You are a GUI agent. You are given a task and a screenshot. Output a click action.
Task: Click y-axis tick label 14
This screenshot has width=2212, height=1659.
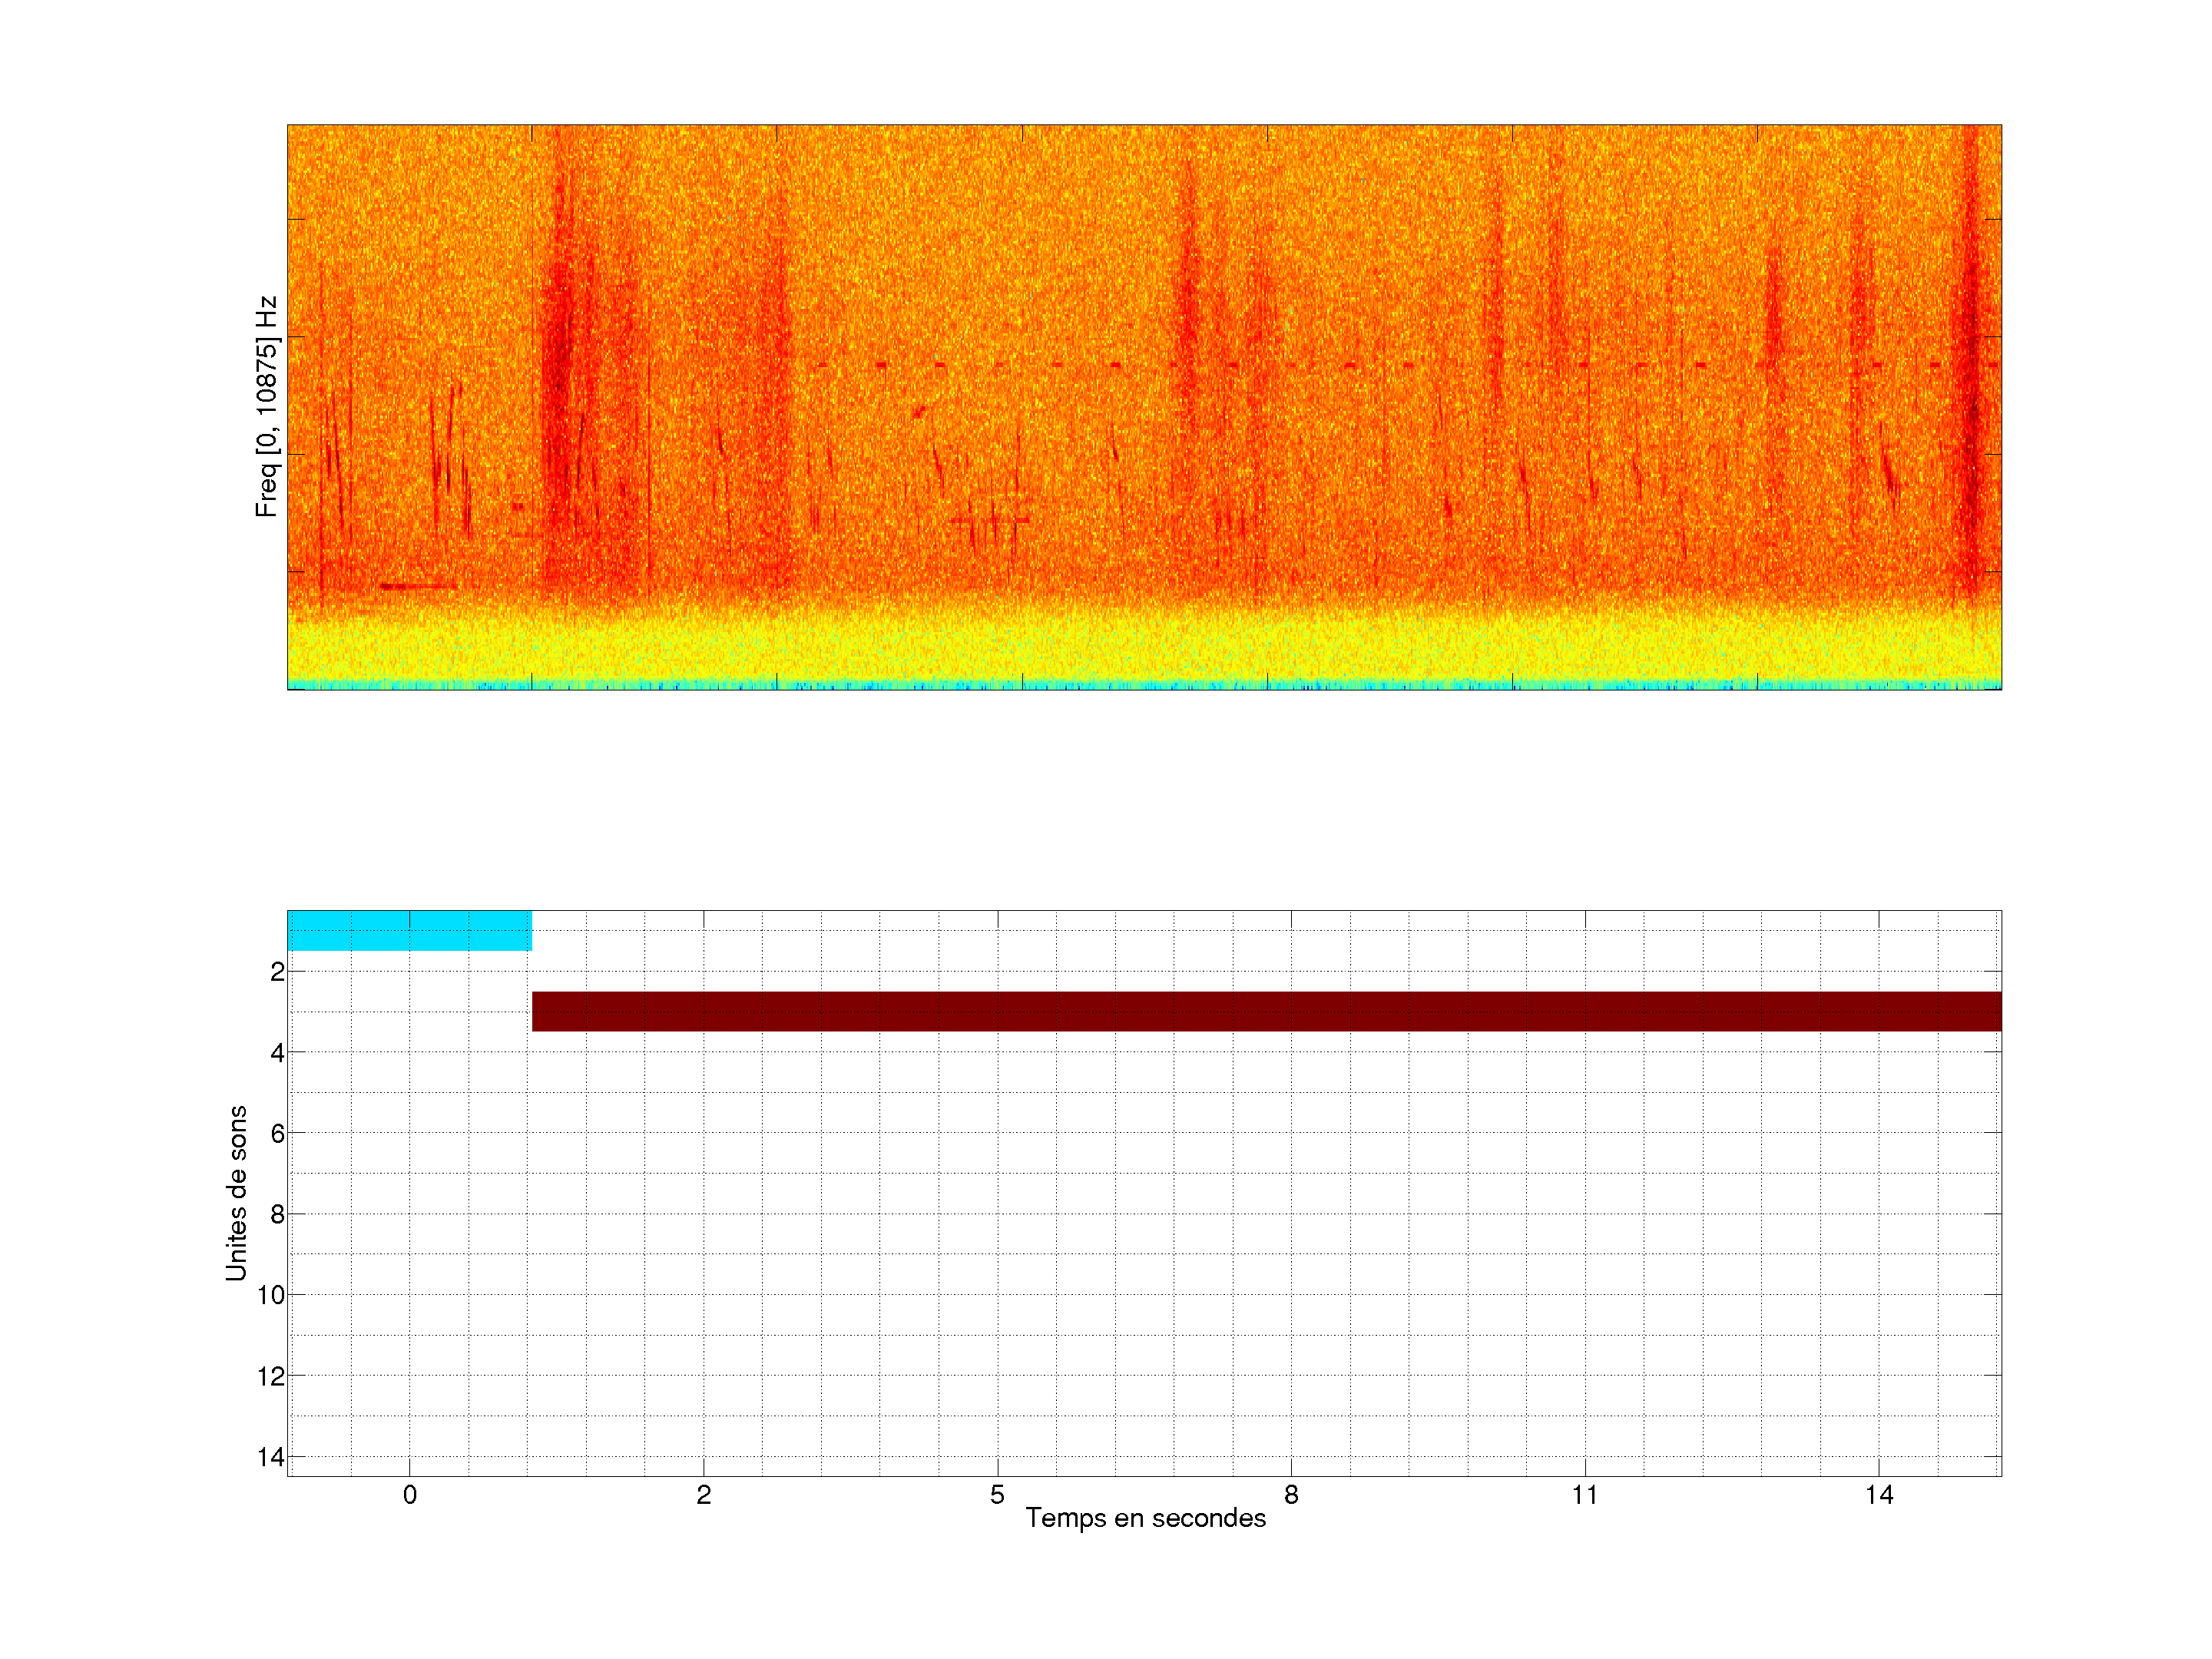click(271, 1457)
